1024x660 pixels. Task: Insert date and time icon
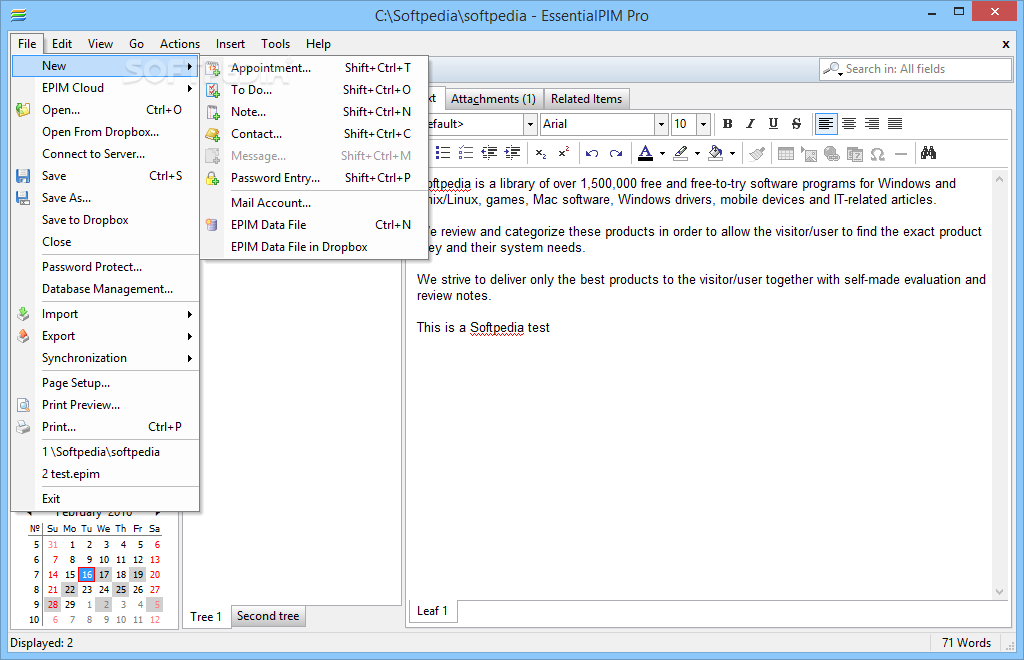(855, 153)
